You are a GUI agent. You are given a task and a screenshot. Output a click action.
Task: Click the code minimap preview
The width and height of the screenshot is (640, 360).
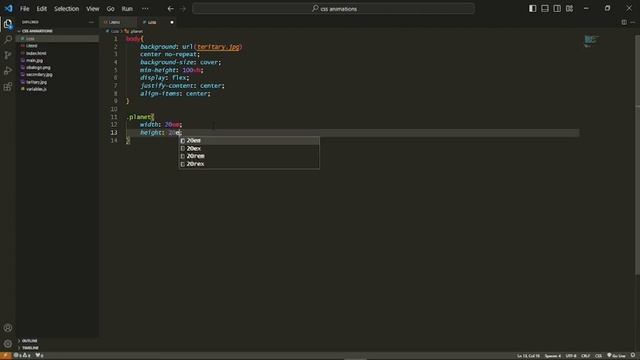(x=591, y=41)
